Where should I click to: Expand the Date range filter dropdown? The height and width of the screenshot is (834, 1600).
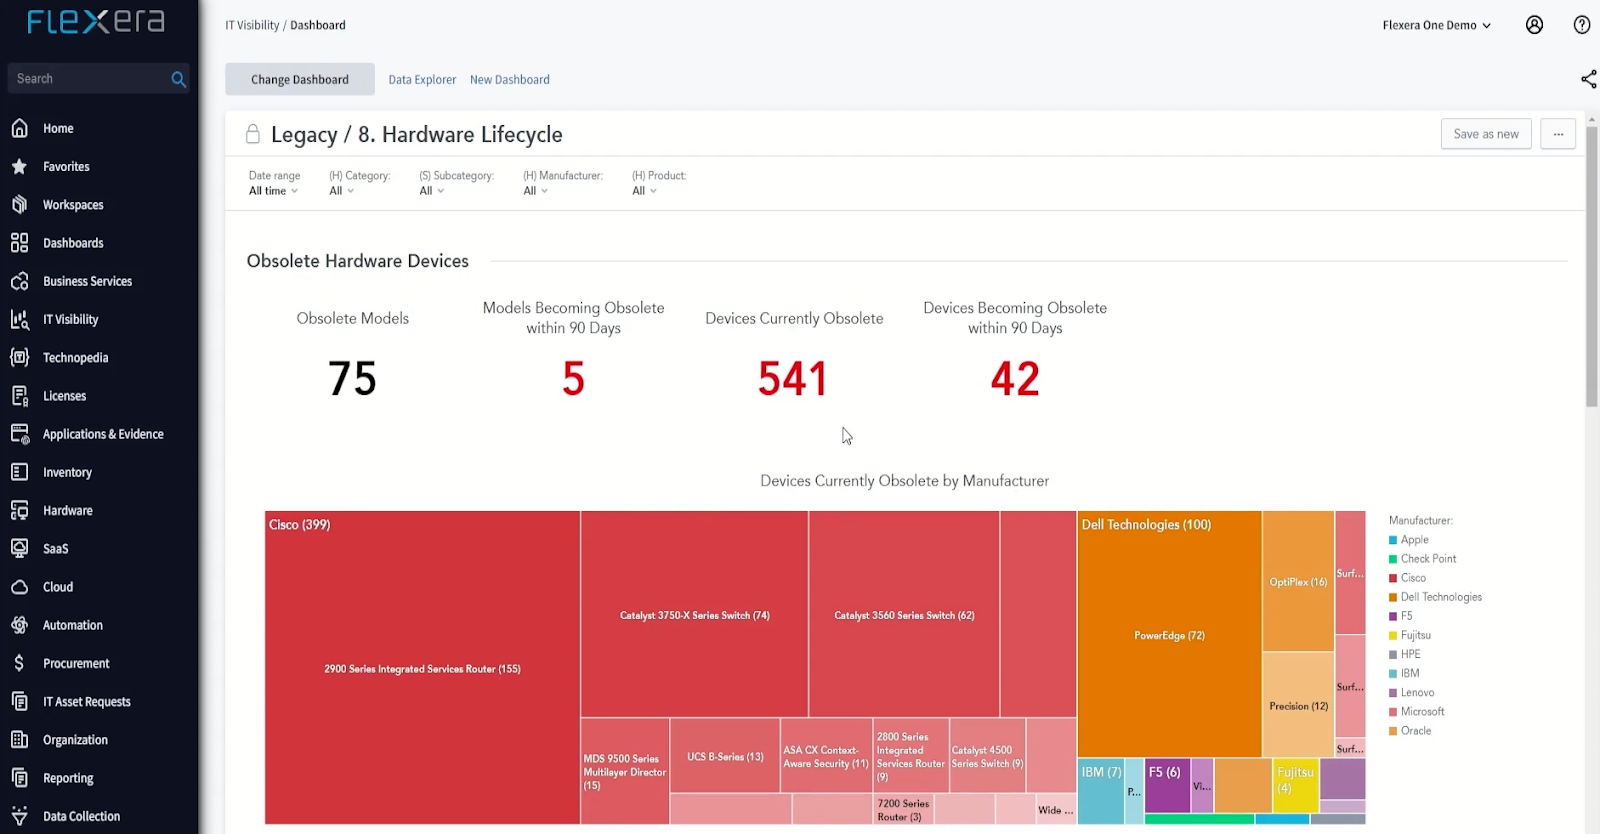pos(273,191)
